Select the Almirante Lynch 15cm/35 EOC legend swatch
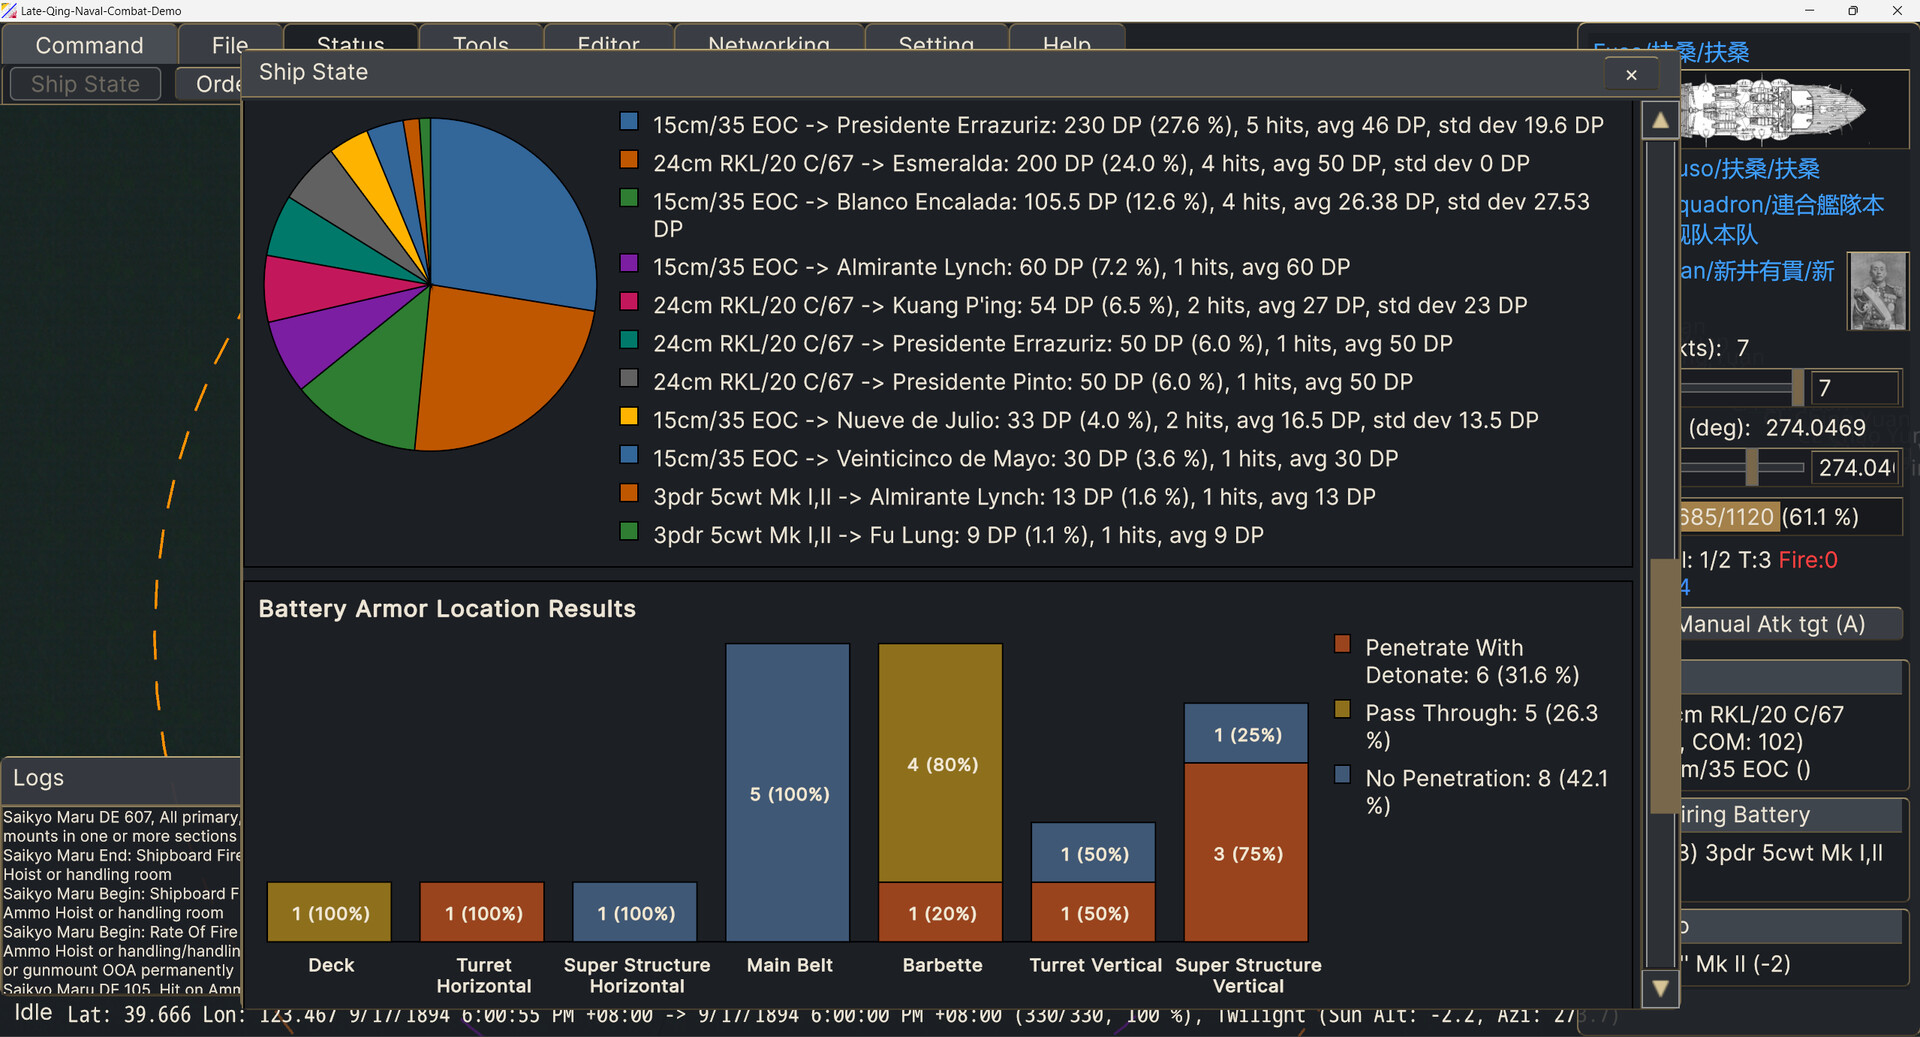 [629, 264]
